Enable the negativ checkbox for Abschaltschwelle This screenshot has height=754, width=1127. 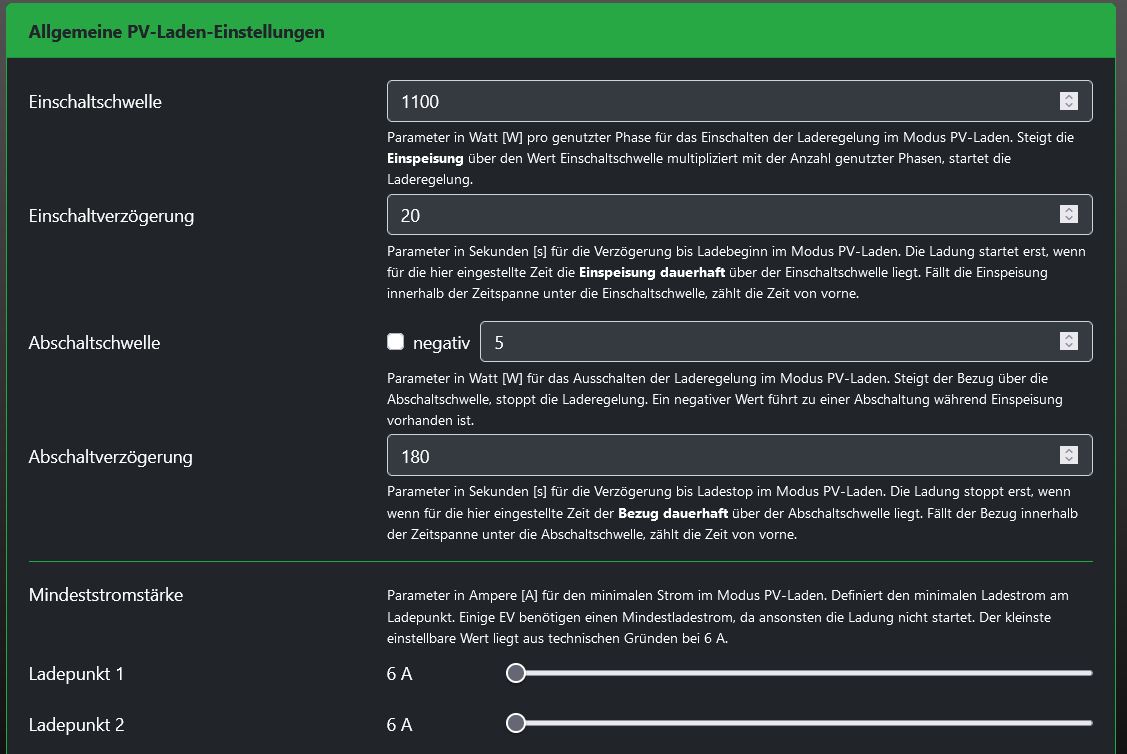tap(396, 342)
